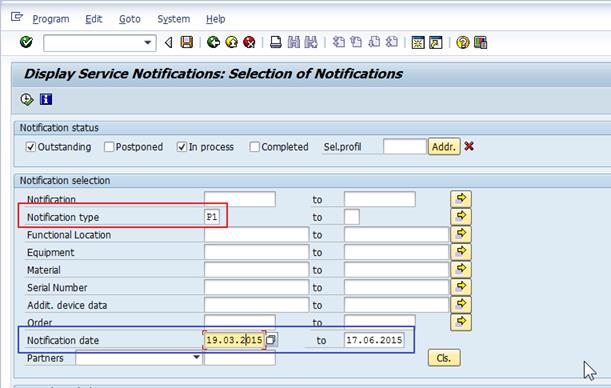The width and height of the screenshot is (611, 388).
Task: Open multiple selection for Addit. device data
Action: click(x=461, y=304)
